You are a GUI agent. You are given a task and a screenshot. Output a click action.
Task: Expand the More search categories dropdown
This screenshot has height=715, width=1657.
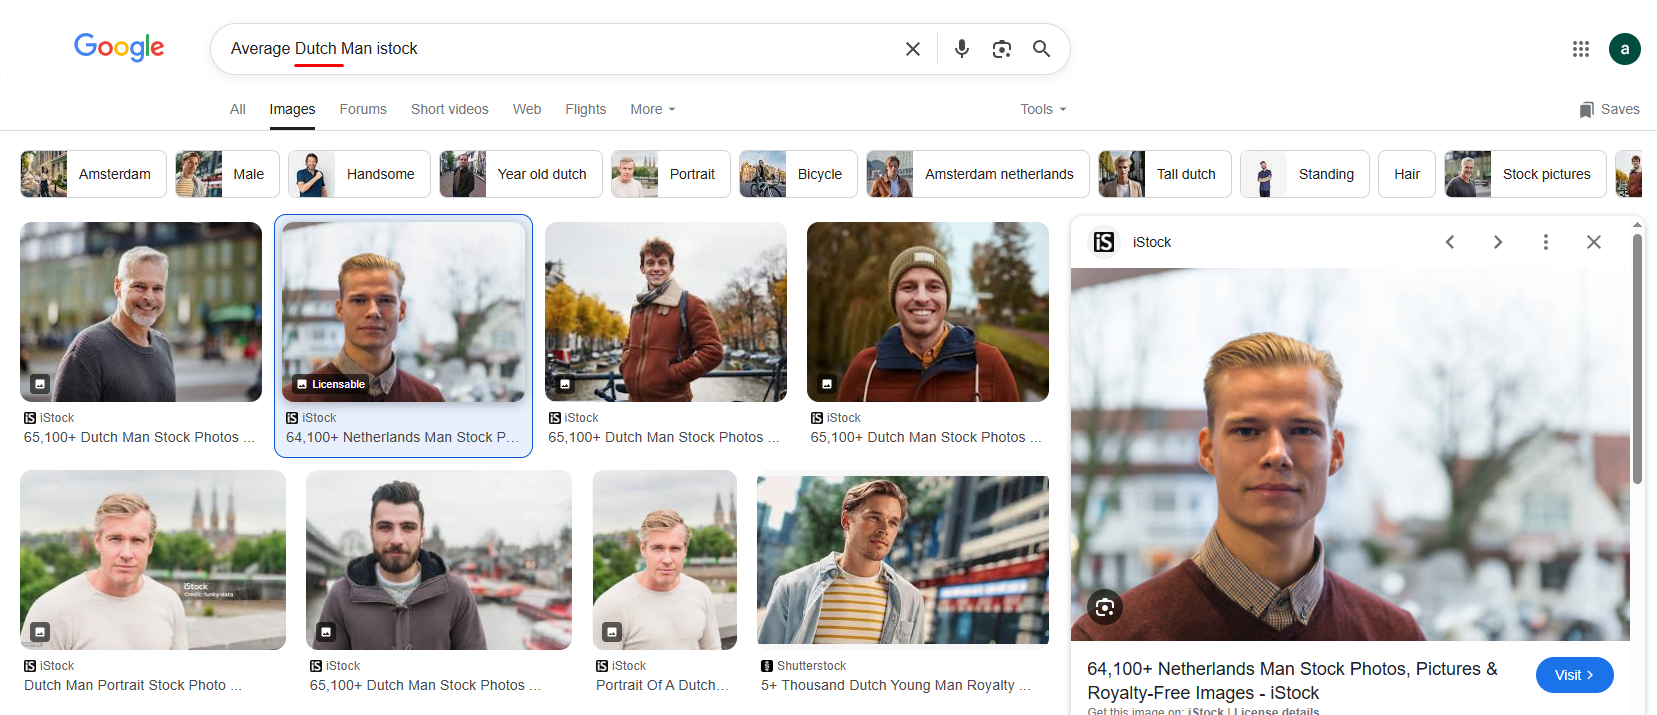(652, 109)
